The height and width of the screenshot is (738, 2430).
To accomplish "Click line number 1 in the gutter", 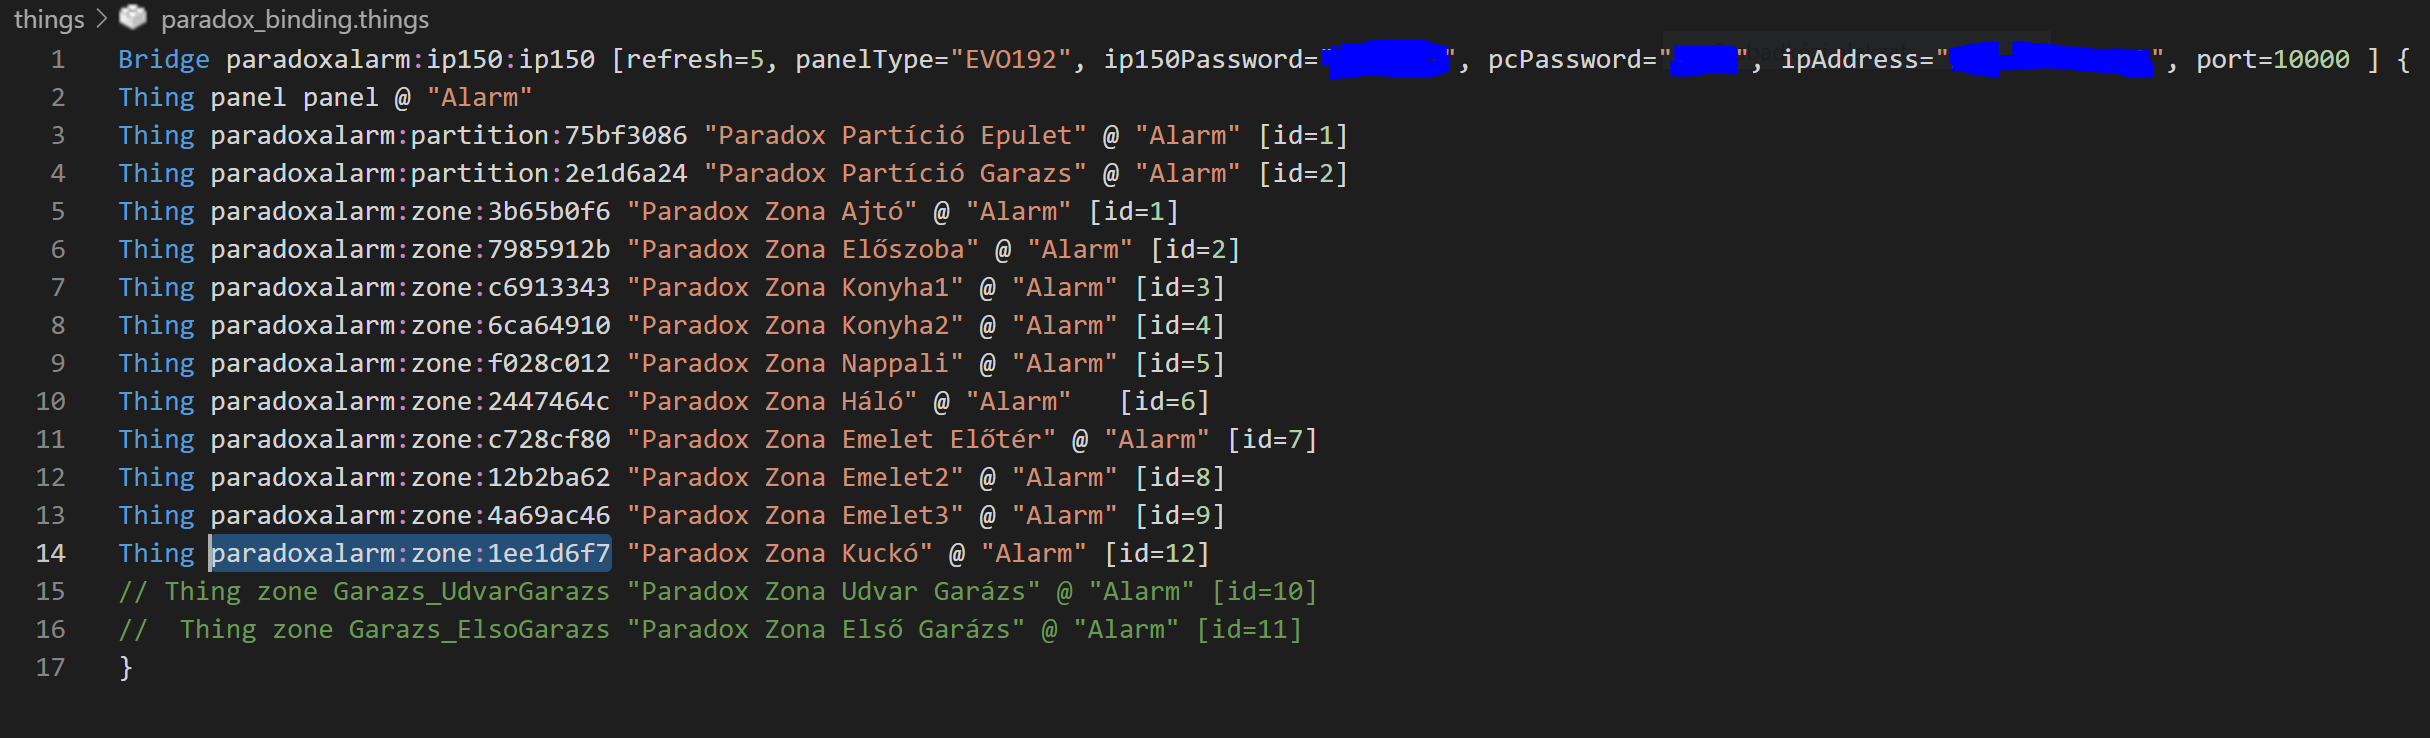I will 58,60.
